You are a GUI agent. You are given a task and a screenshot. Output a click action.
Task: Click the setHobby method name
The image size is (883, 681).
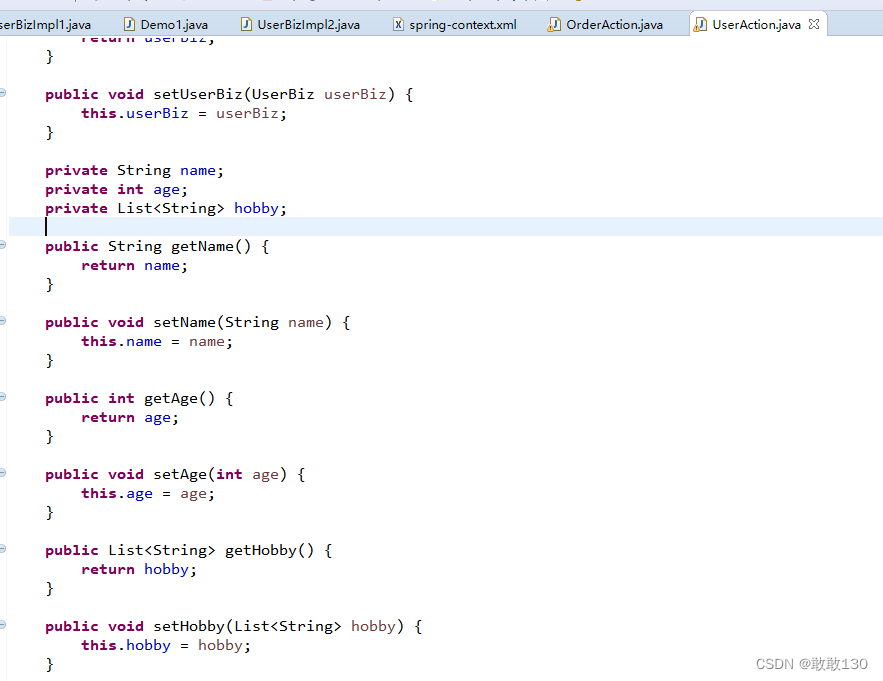tap(189, 626)
